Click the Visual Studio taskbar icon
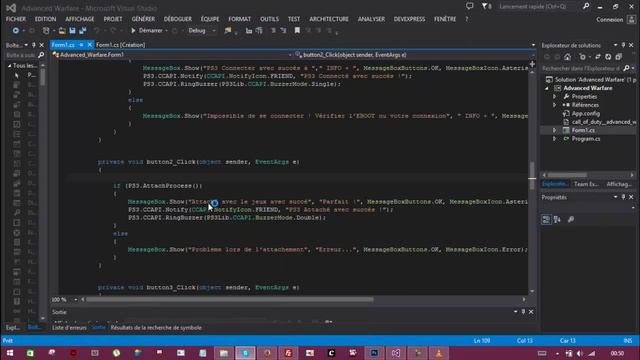 coord(396,353)
